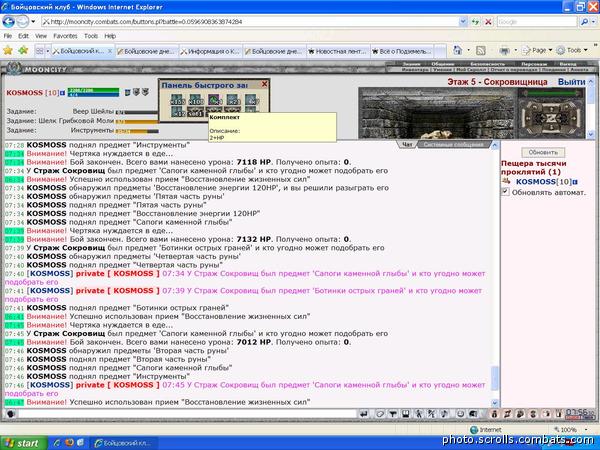The height and width of the screenshot is (450, 600).
Task: Open the Help menu
Action: coord(110,36)
